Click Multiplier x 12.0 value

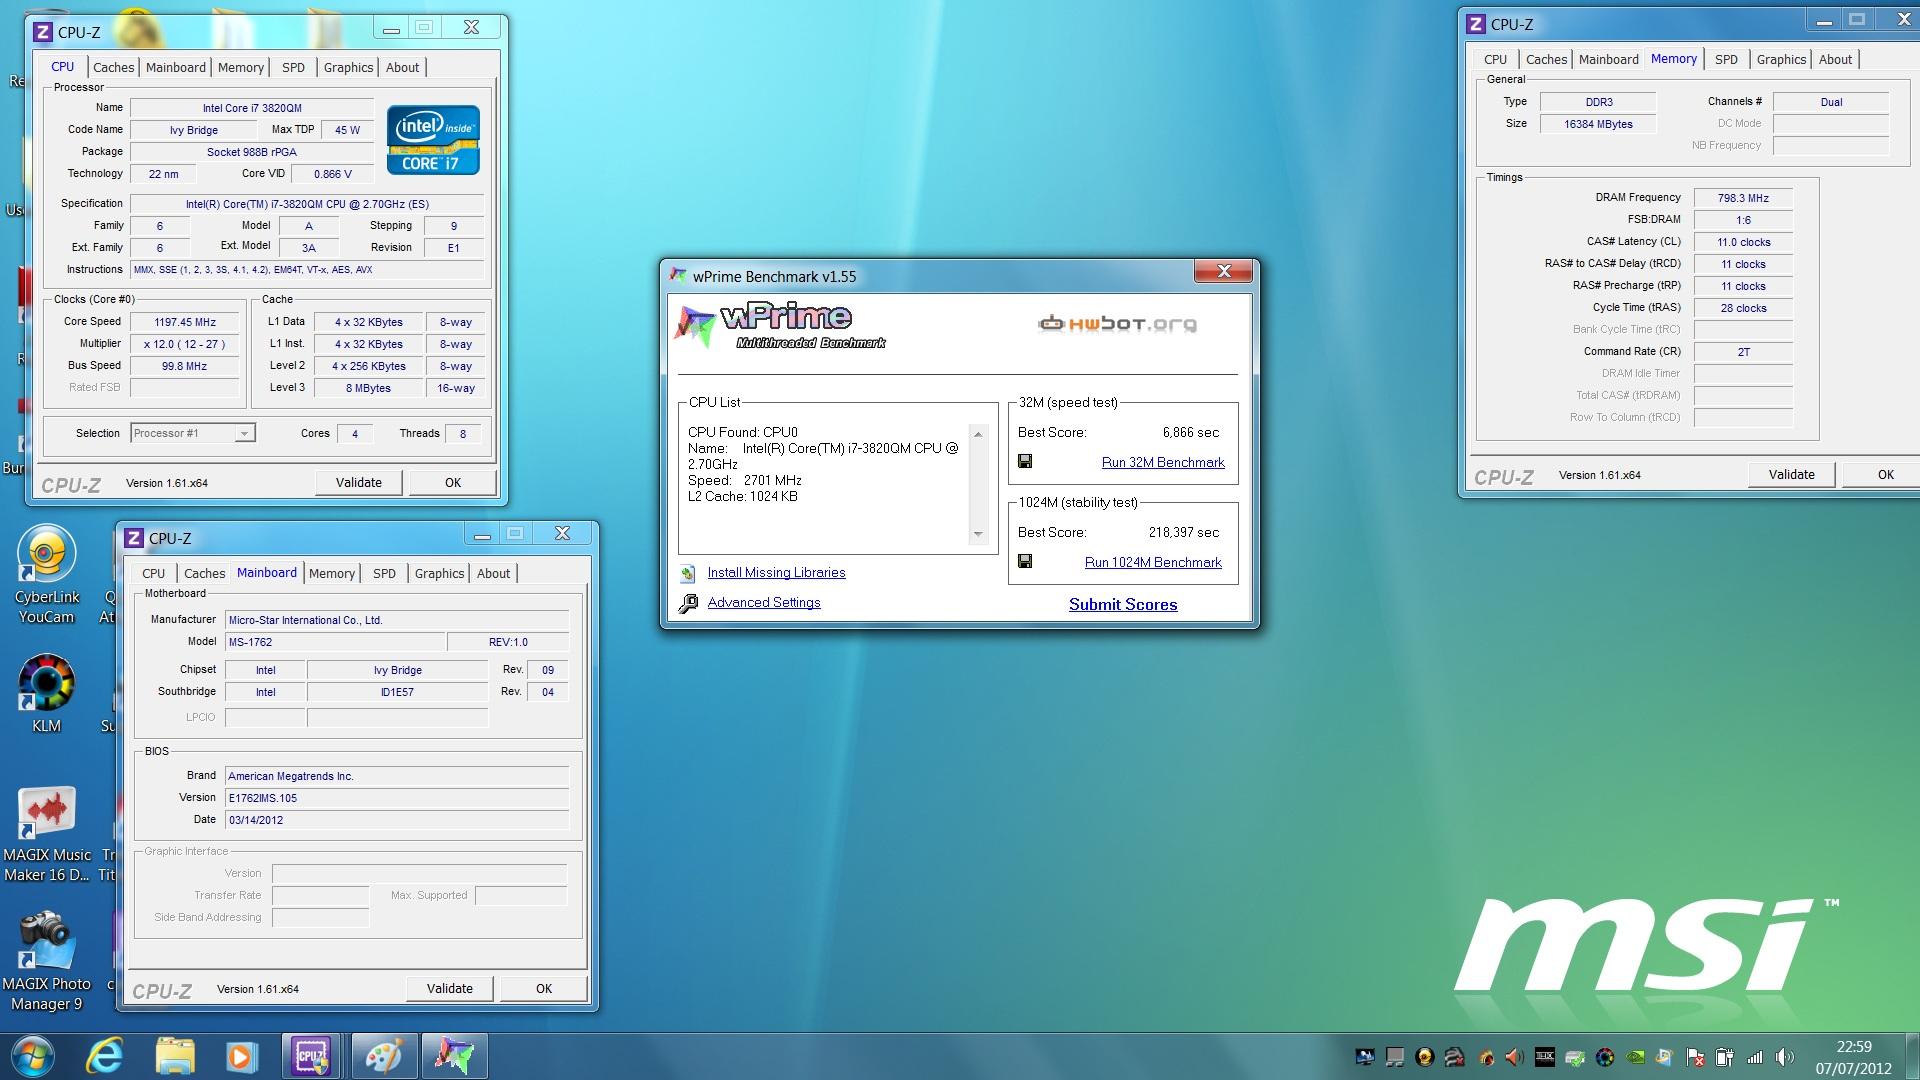(x=185, y=344)
